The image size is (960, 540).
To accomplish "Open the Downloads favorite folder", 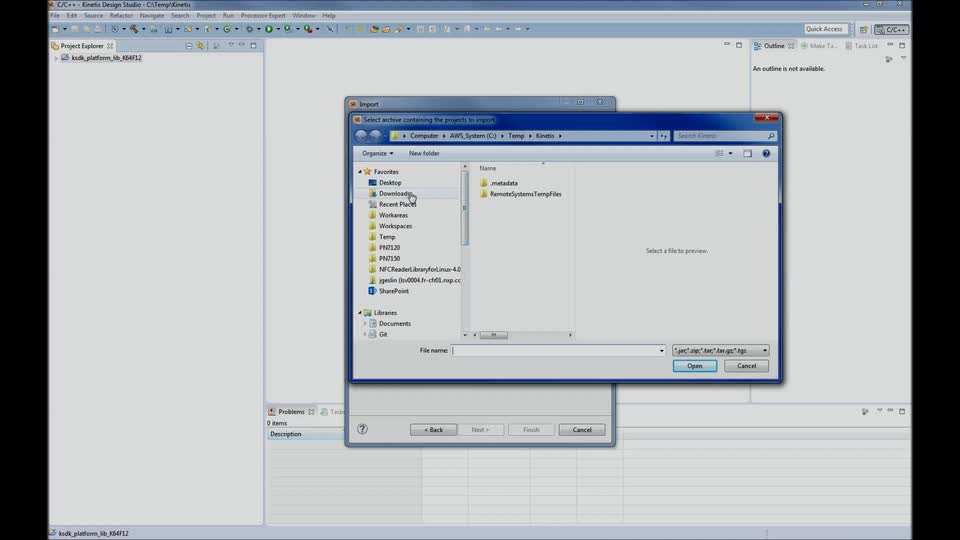I will [395, 194].
